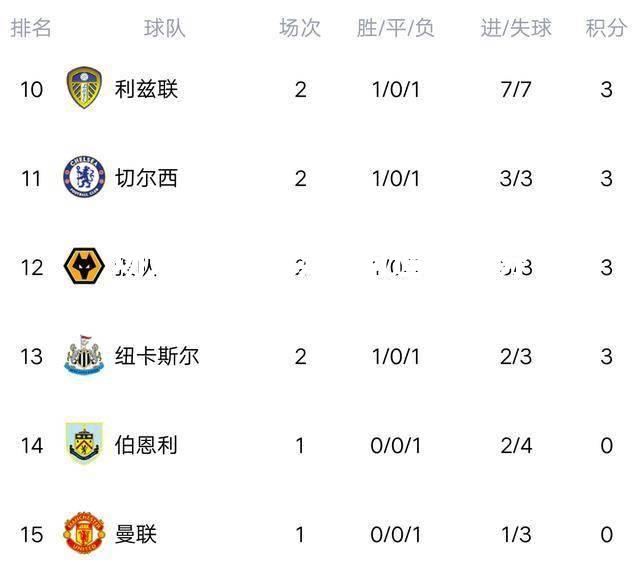Open 伯恩利 team details
The height and width of the screenshot is (584, 640).
click(x=146, y=445)
